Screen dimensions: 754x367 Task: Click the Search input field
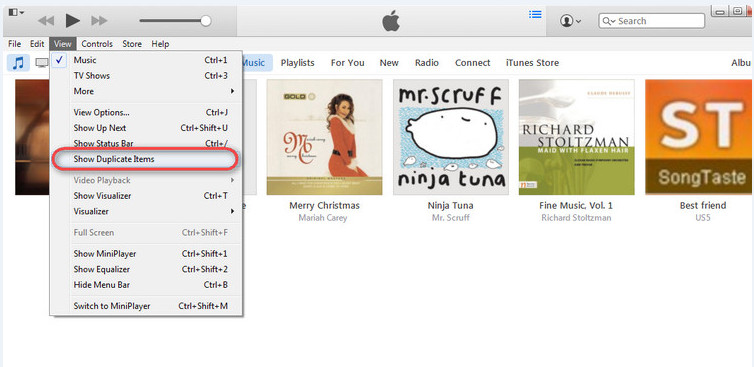coord(652,21)
